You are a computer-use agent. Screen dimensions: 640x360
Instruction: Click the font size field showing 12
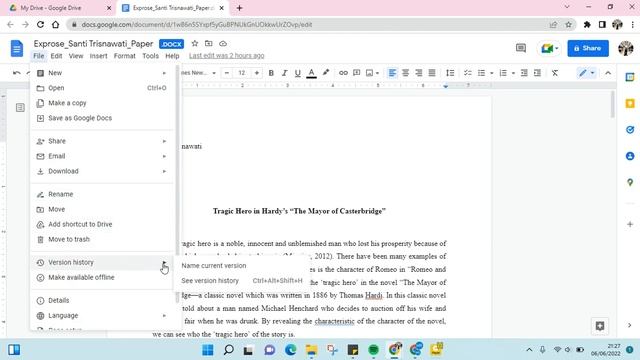(242, 73)
